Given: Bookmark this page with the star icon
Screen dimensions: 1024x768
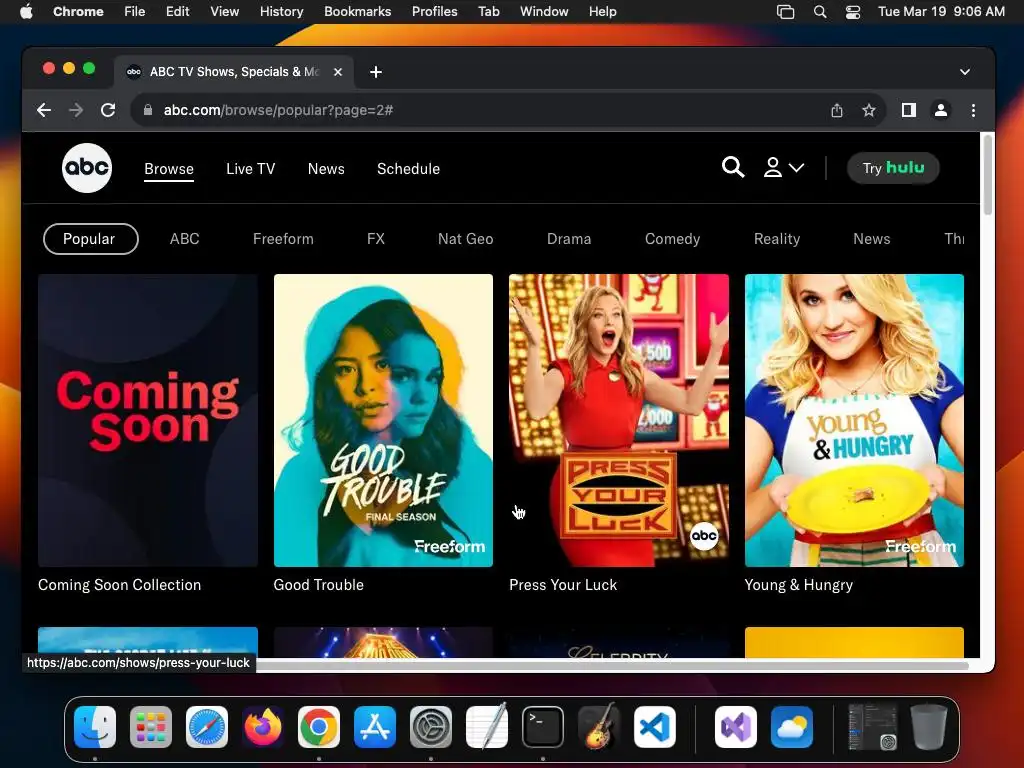Looking at the screenshot, I should point(869,110).
